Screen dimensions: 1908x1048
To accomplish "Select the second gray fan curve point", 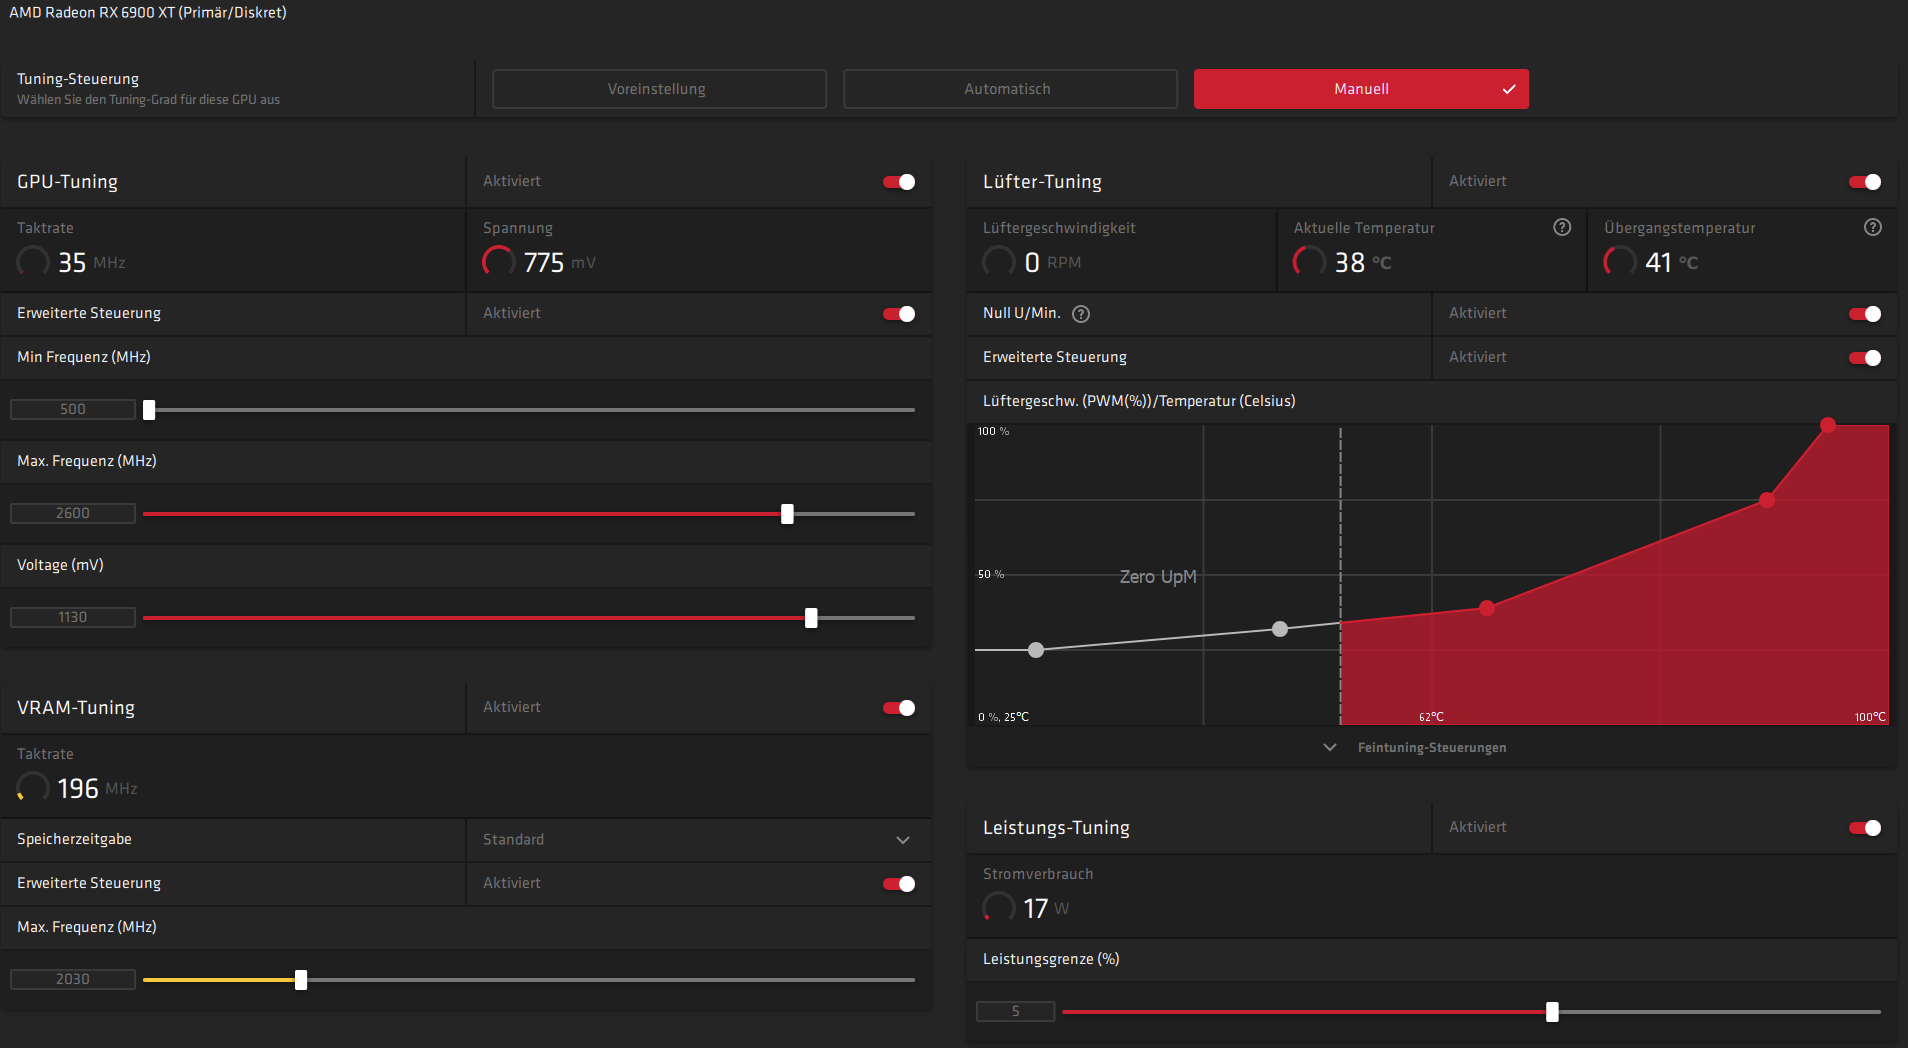I will [x=1280, y=629].
